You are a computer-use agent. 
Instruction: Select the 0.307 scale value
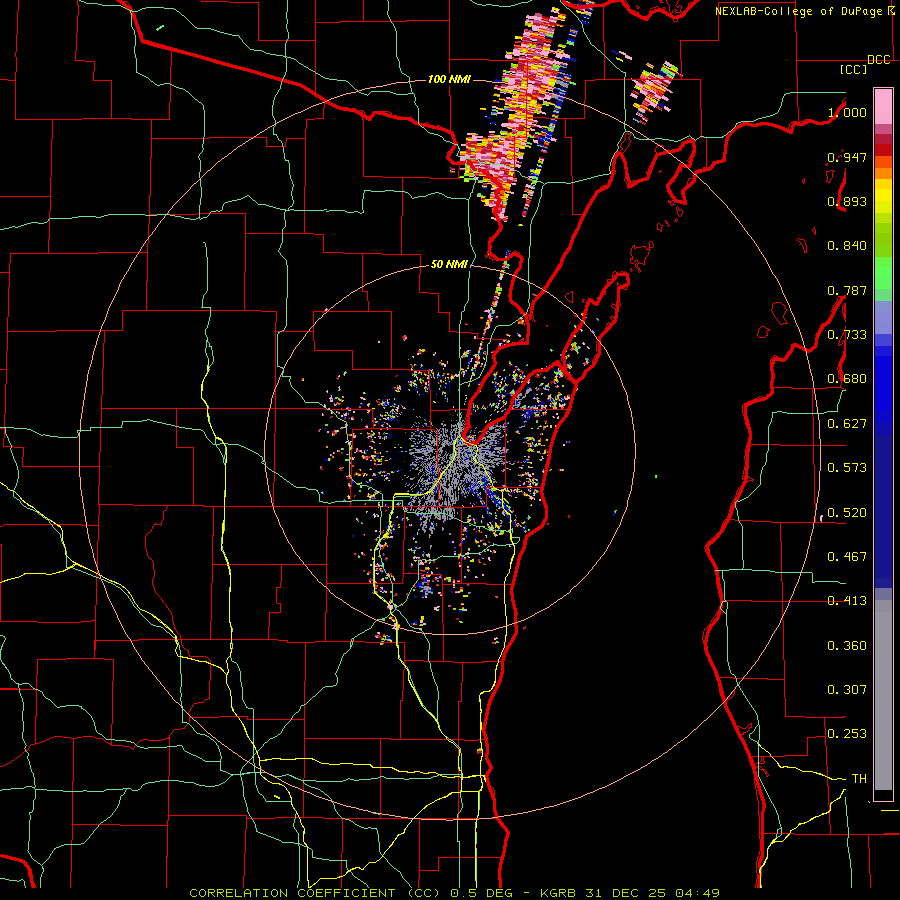(x=847, y=690)
